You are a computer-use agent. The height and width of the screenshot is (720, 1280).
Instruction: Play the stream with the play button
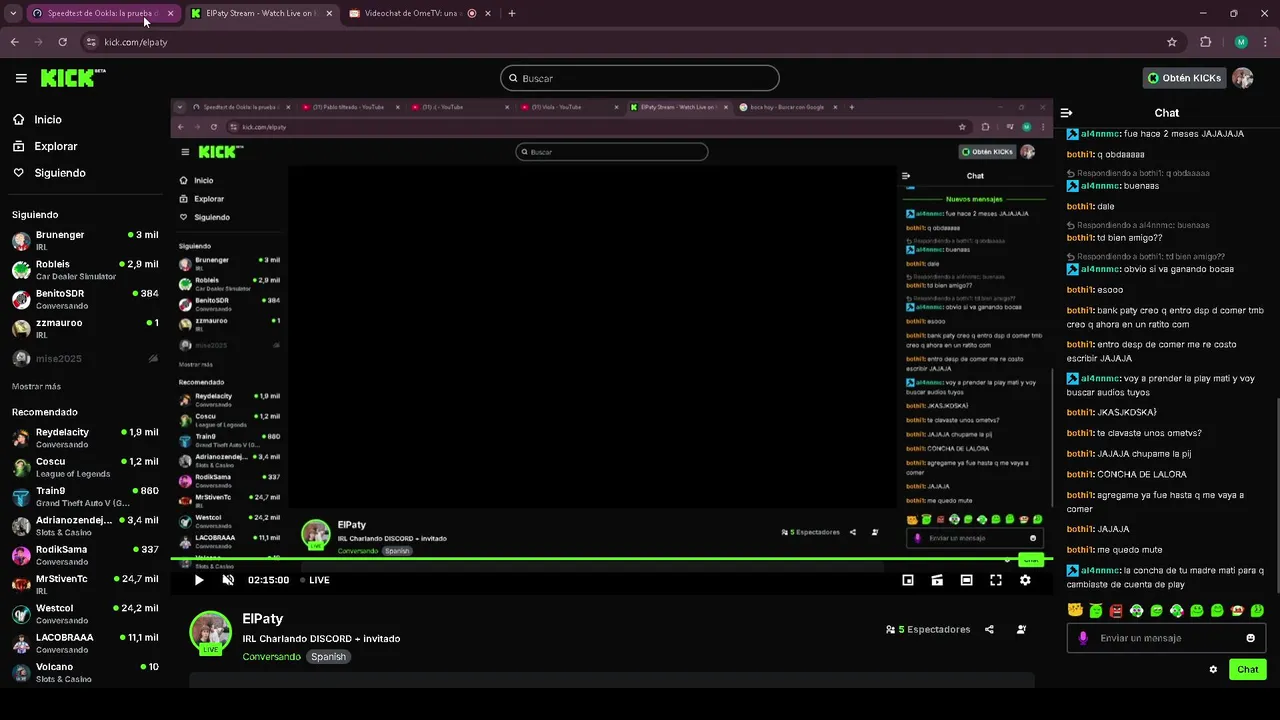(x=199, y=580)
